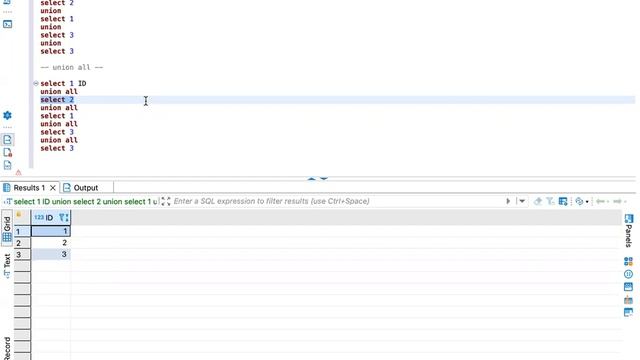The height and width of the screenshot is (360, 640).
Task: Click the funnel save filter icon
Action: [550, 201]
